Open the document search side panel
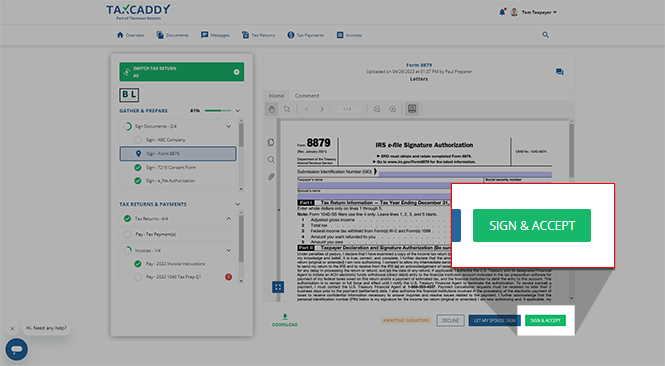665x366 pixels. click(x=271, y=159)
